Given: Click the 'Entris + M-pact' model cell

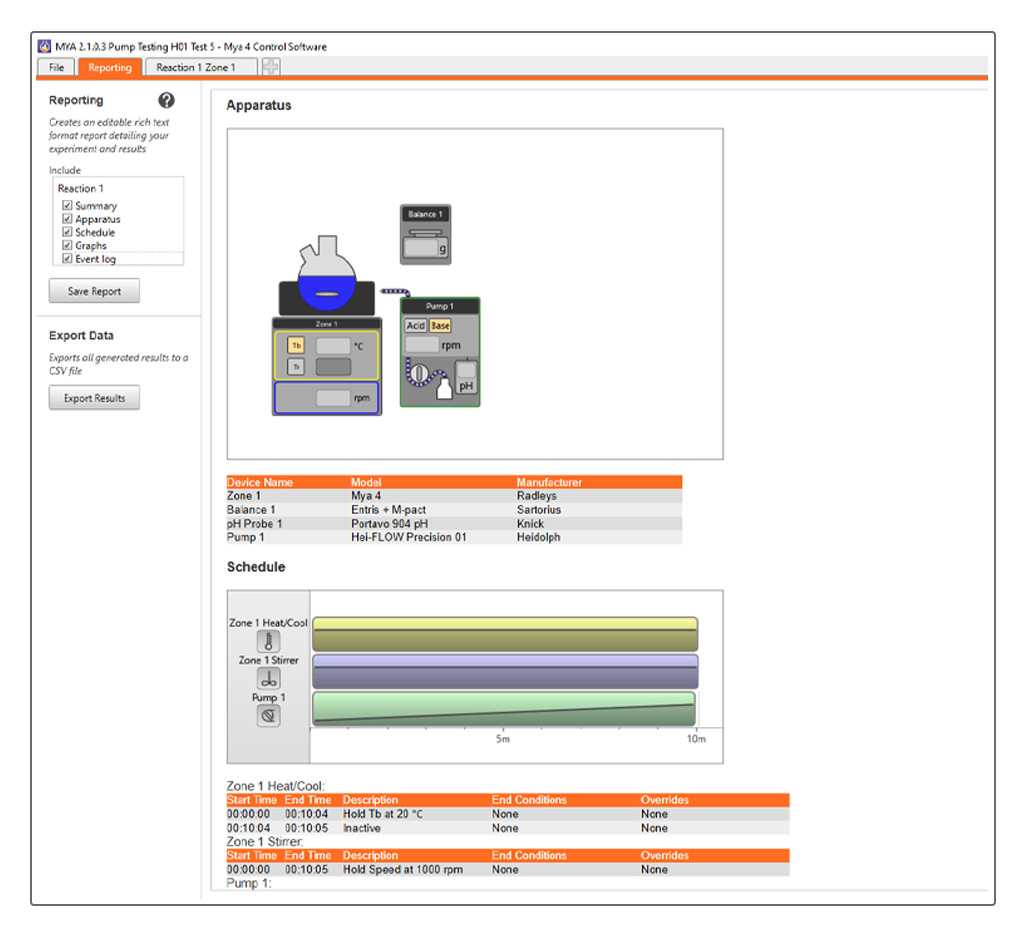Looking at the screenshot, I should click(388, 510).
